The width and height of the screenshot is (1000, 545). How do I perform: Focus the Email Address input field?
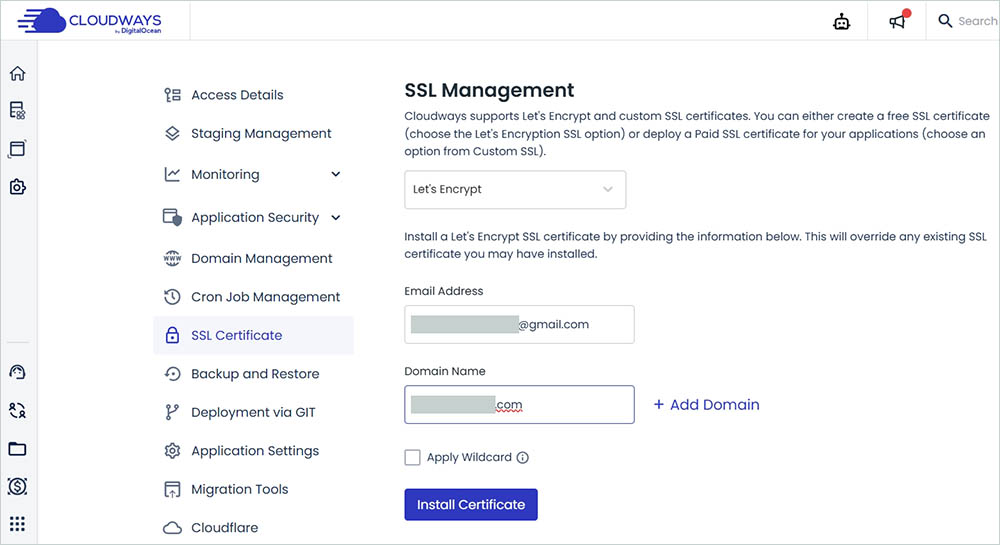click(519, 324)
